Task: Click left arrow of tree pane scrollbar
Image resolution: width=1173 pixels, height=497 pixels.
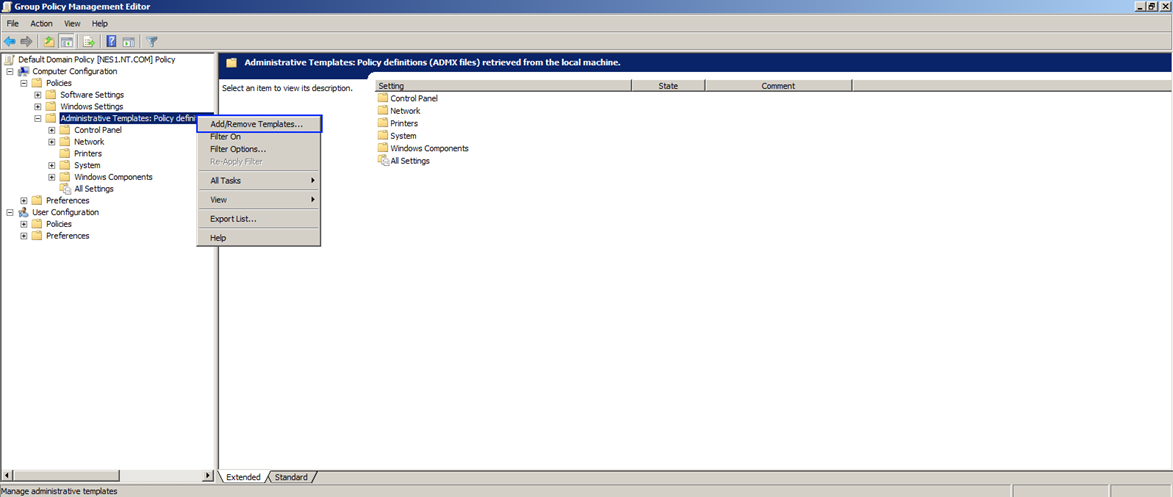Action: tap(7, 476)
